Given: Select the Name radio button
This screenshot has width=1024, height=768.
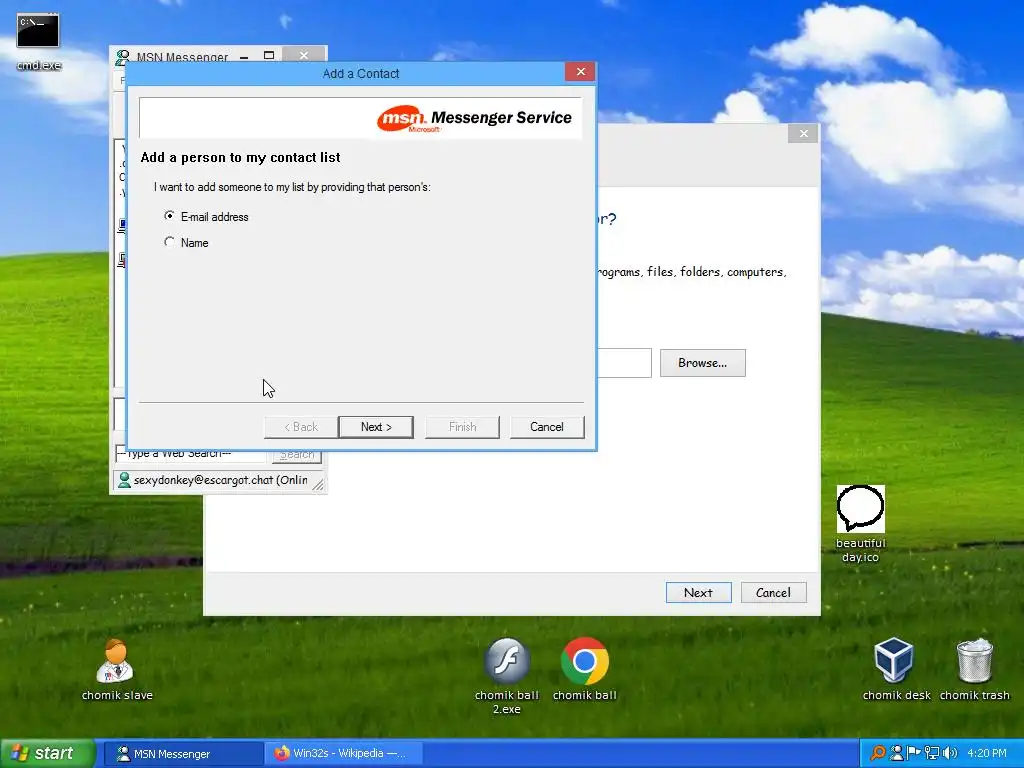Looking at the screenshot, I should pos(169,242).
